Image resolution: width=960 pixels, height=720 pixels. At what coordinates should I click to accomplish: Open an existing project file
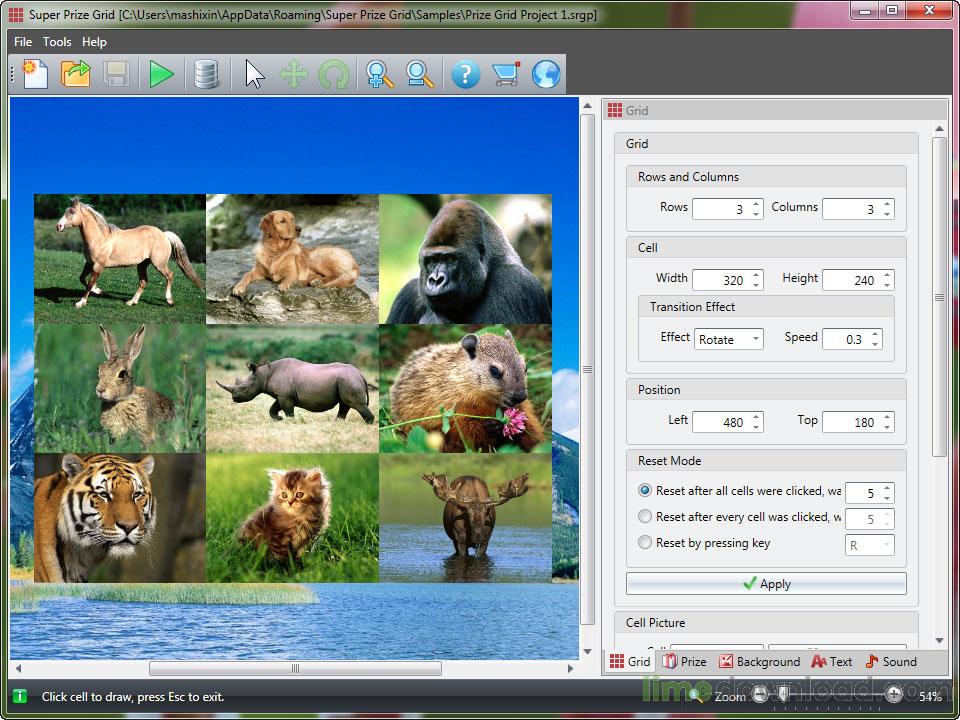(75, 73)
